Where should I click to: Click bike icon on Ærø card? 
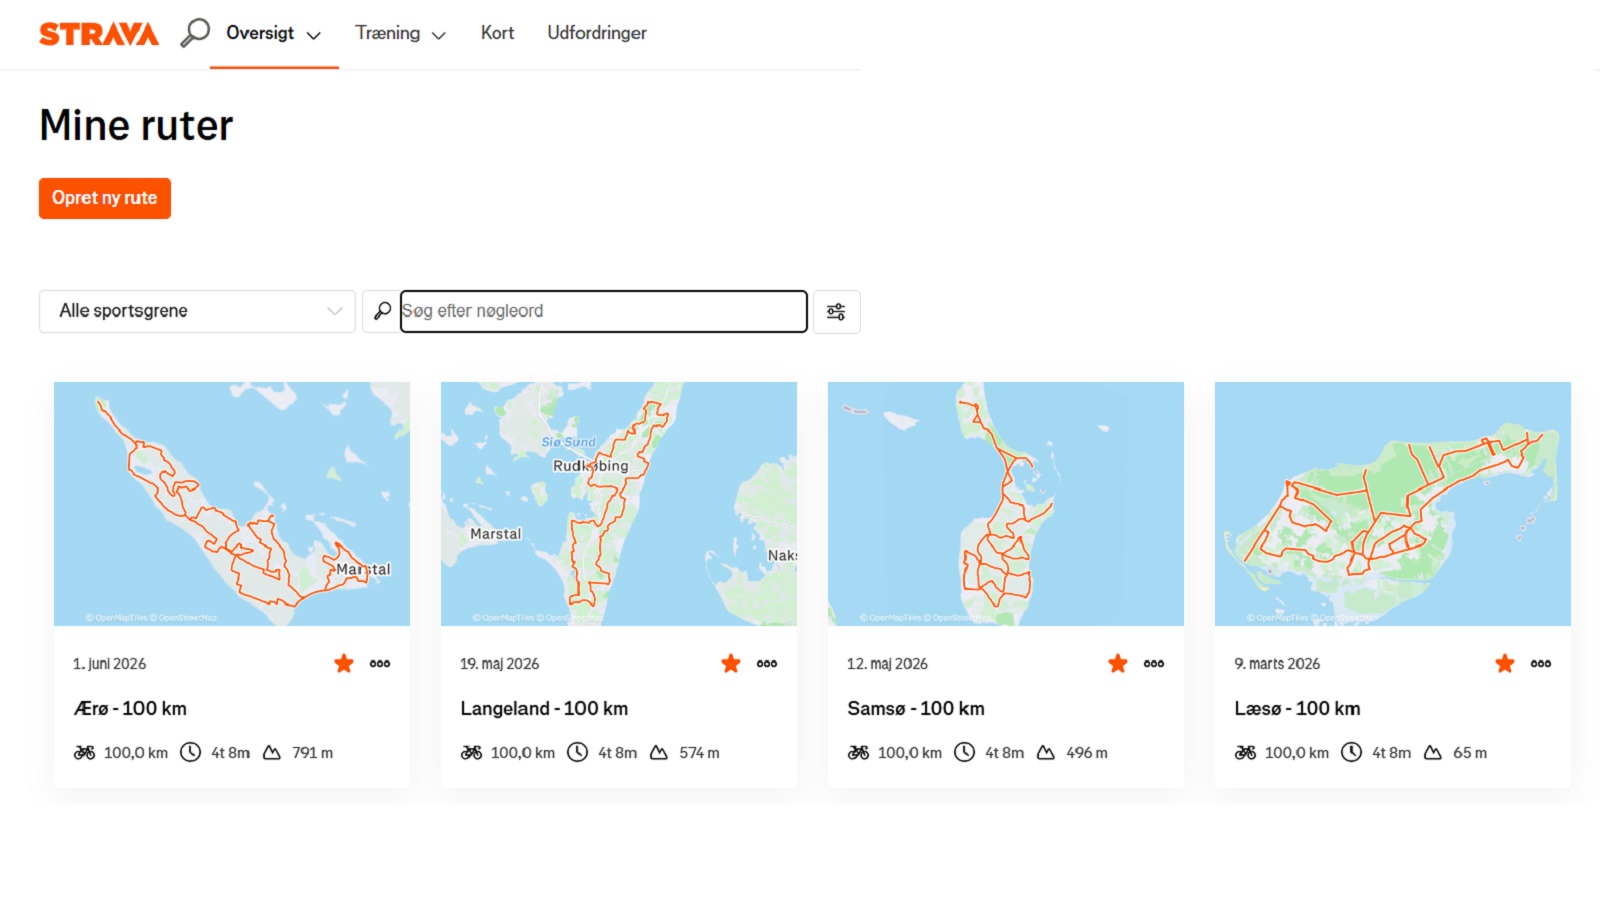(84, 752)
